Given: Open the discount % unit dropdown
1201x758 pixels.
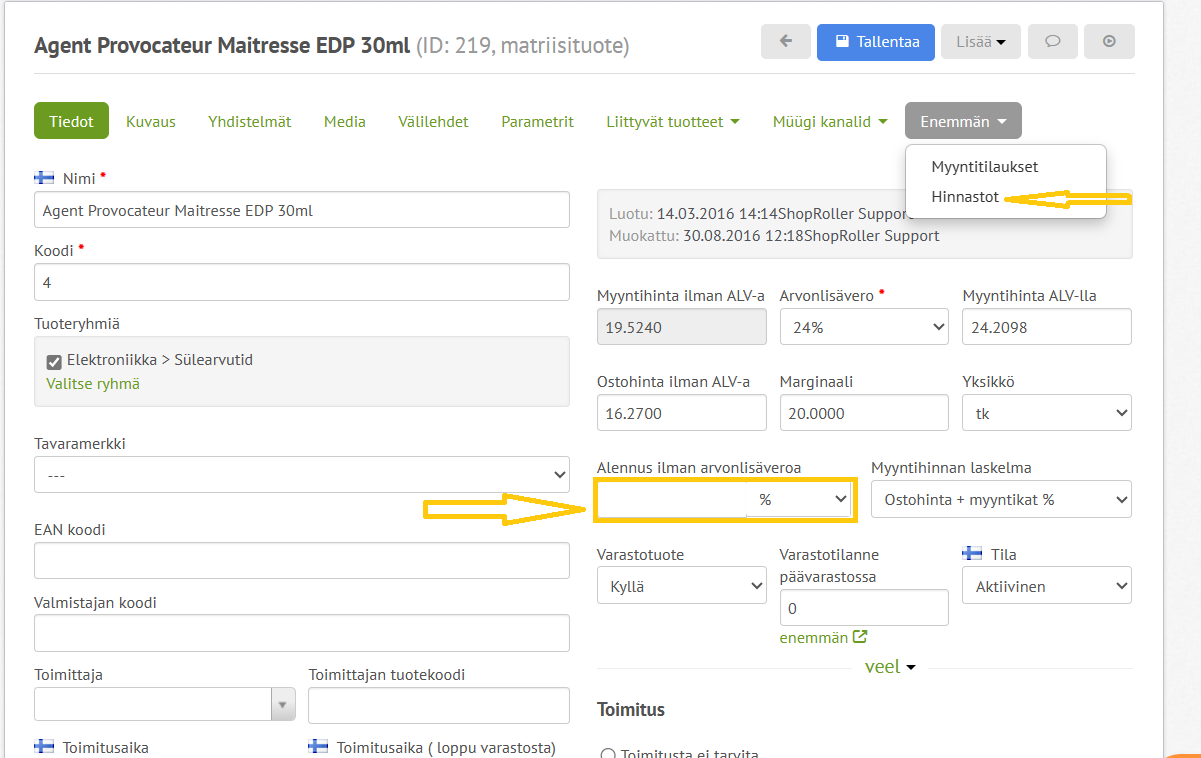Looking at the screenshot, I should tap(798, 499).
